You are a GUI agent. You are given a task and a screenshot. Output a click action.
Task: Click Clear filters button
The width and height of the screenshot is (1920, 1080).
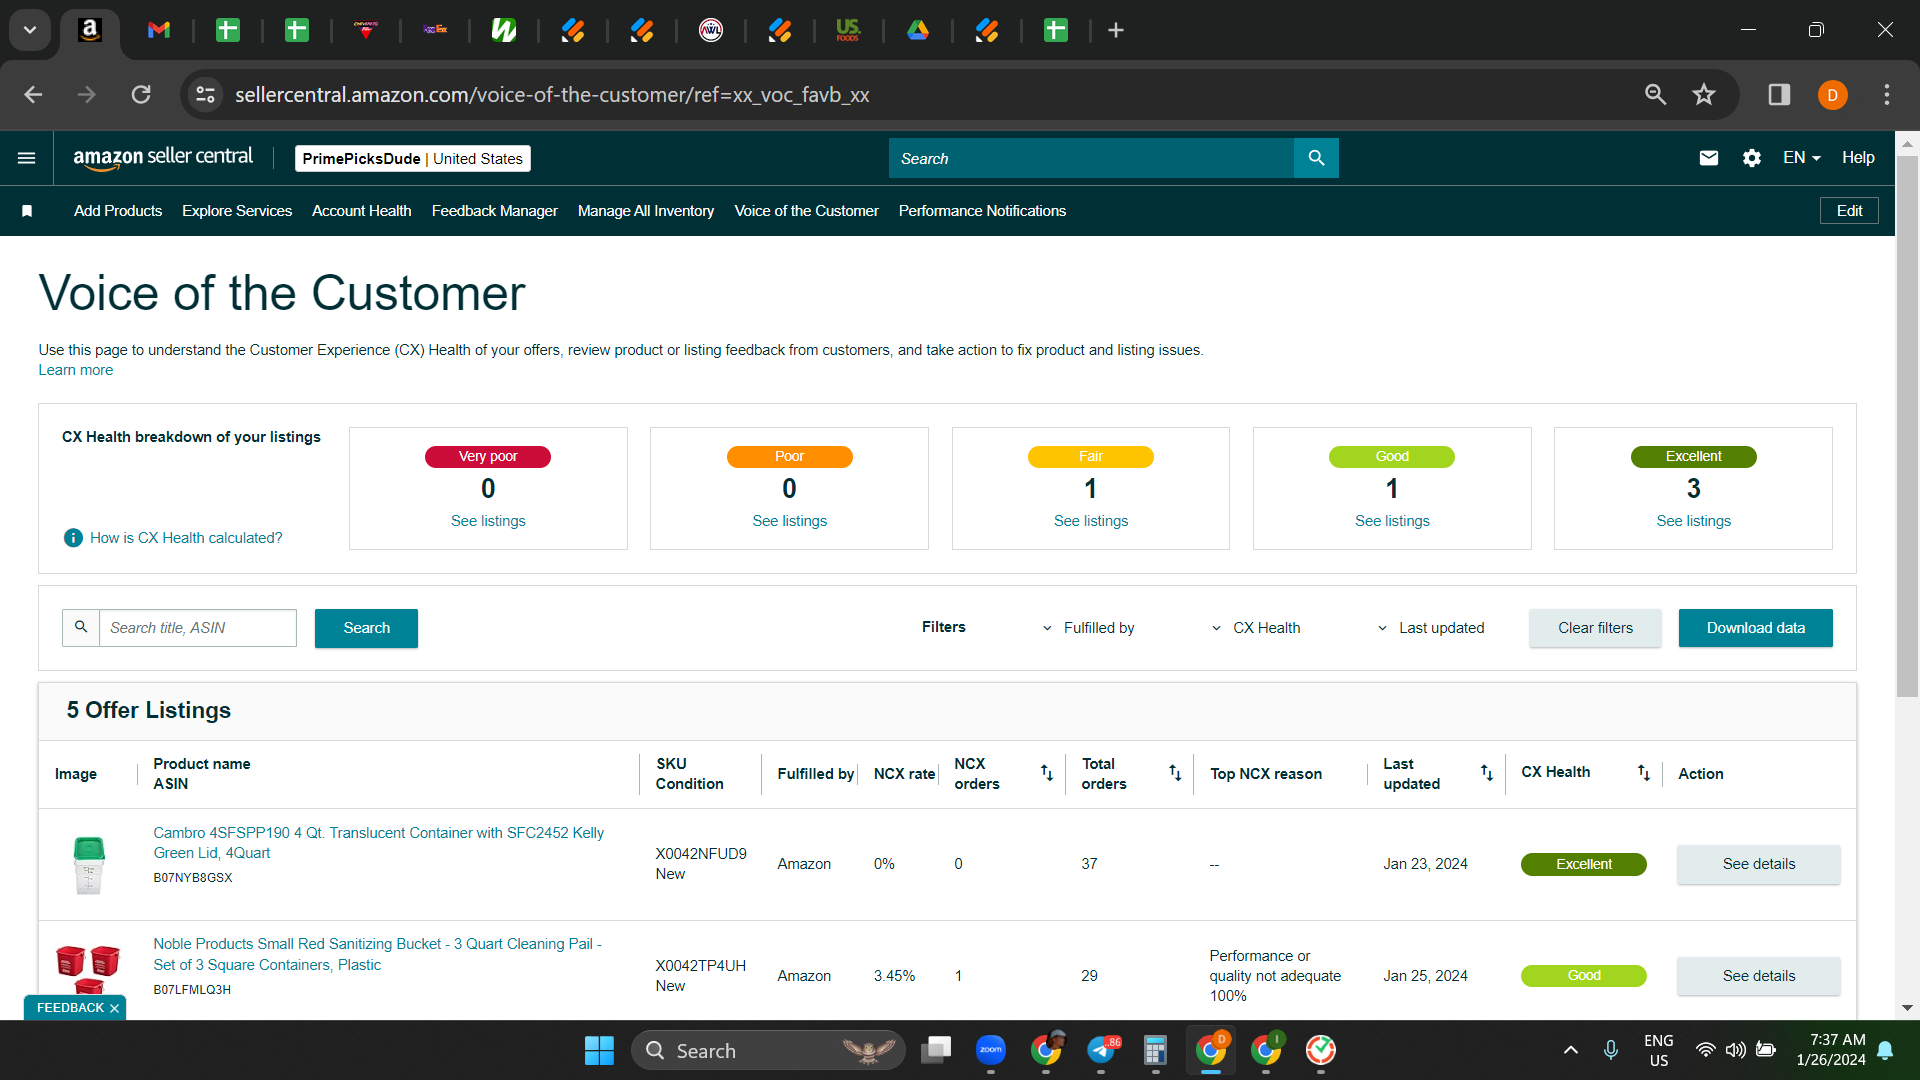coord(1595,628)
